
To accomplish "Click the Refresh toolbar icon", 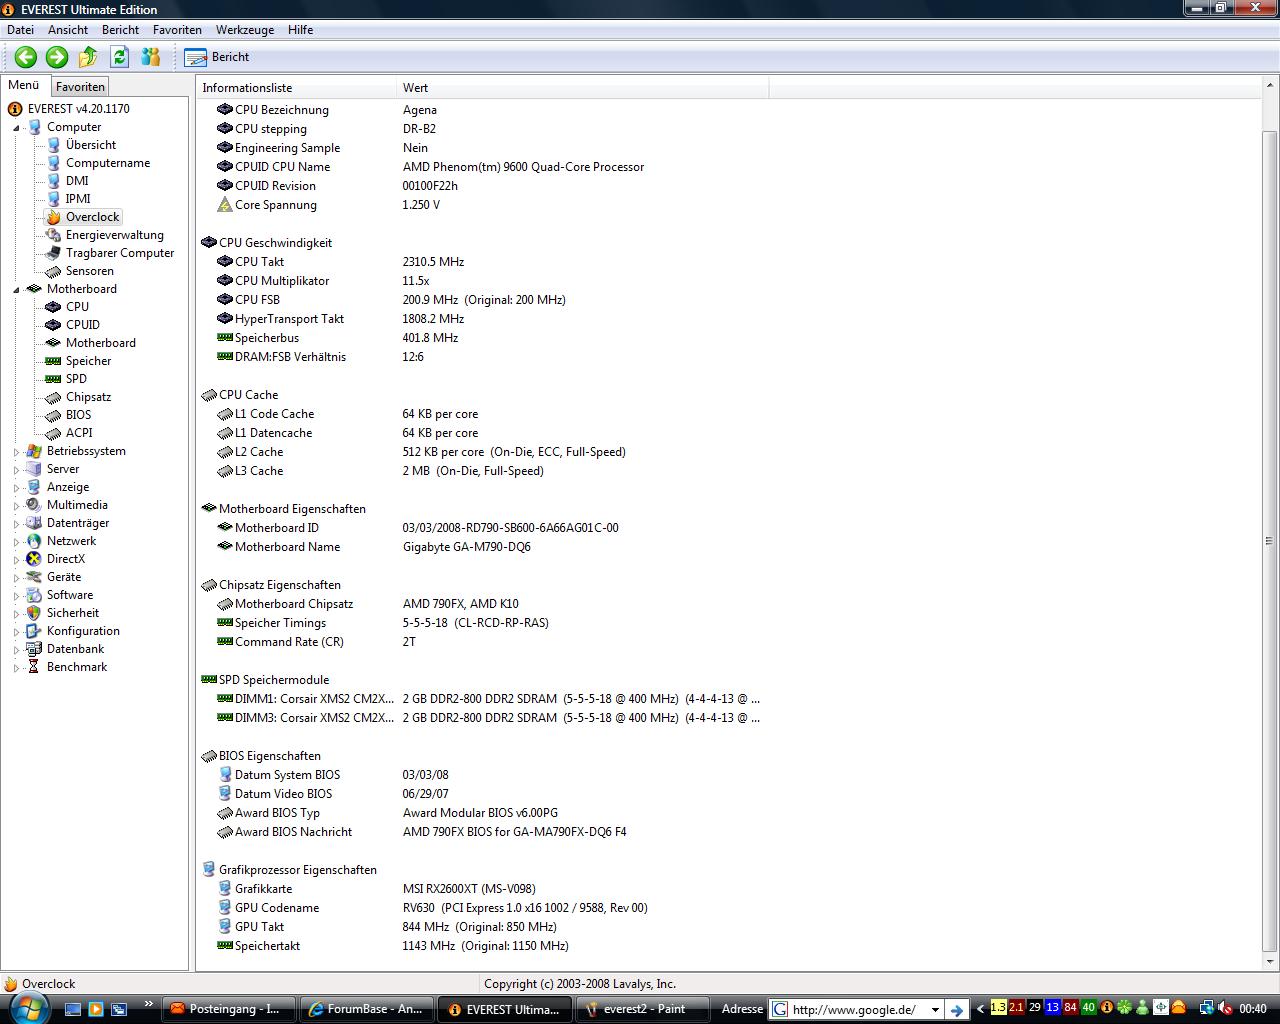I will tap(120, 57).
